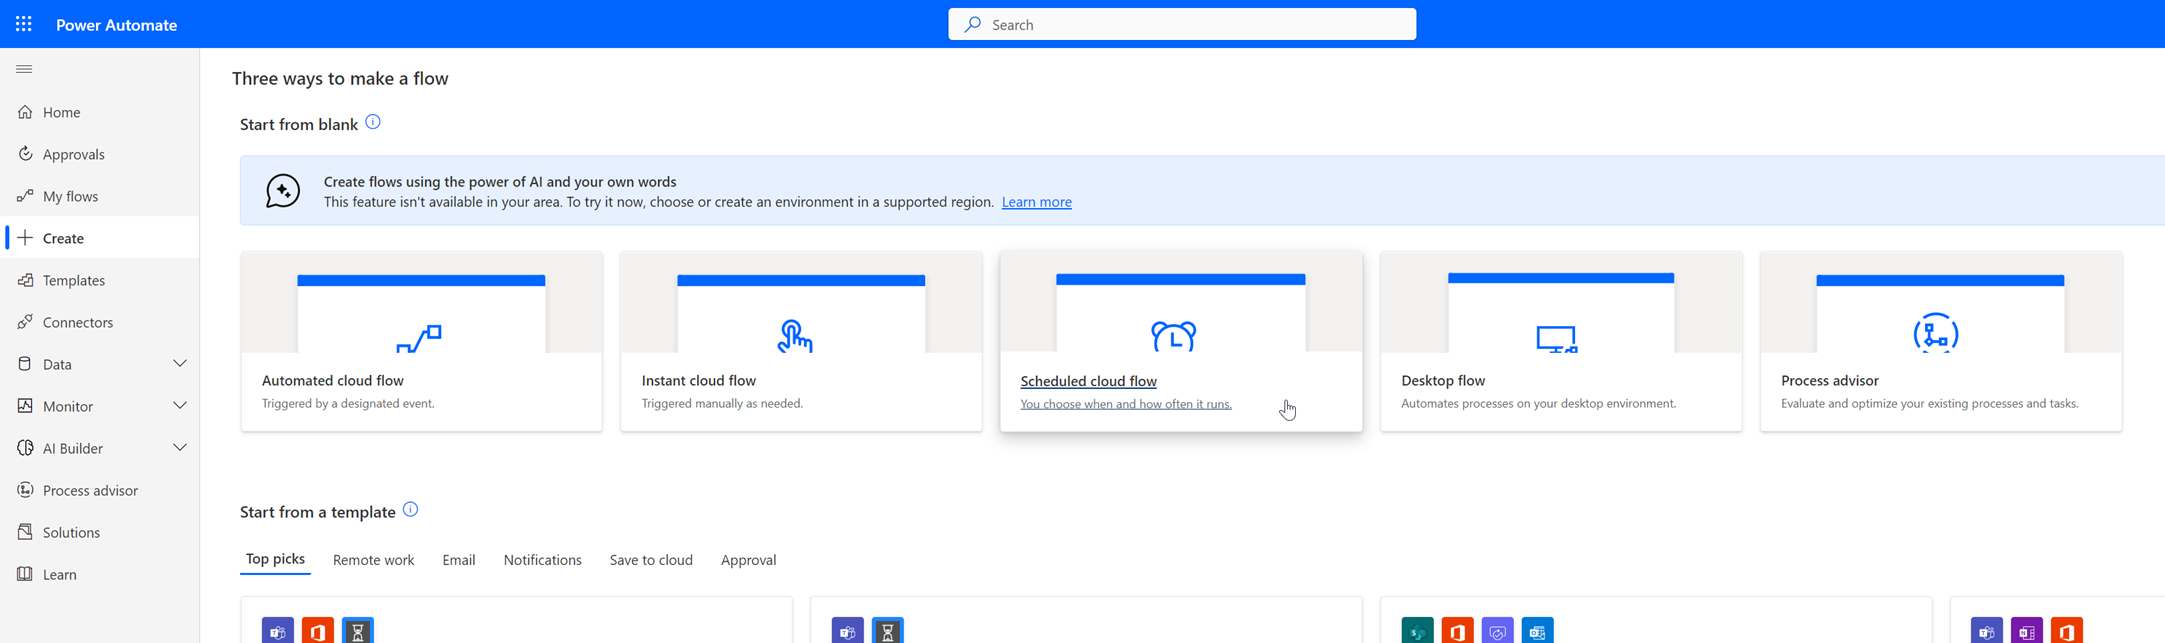
Task: Click Desktop flow card title
Action: 1443,380
